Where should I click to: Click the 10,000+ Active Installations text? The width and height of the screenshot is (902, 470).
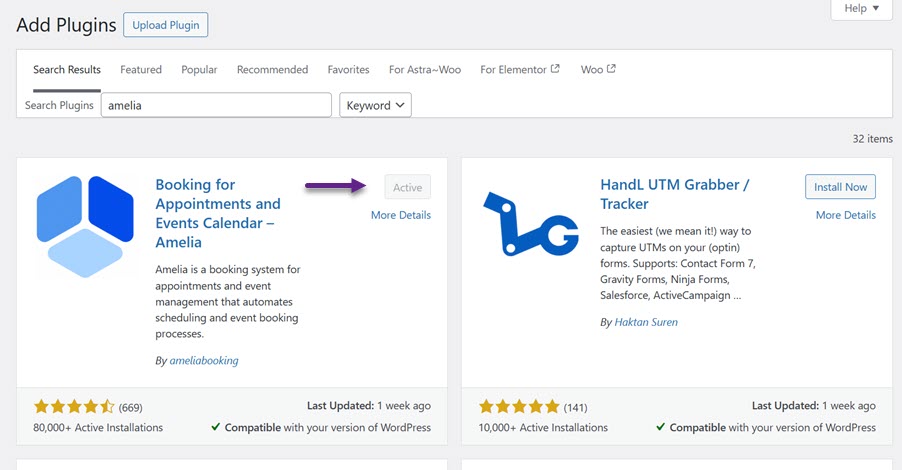[x=543, y=427]
